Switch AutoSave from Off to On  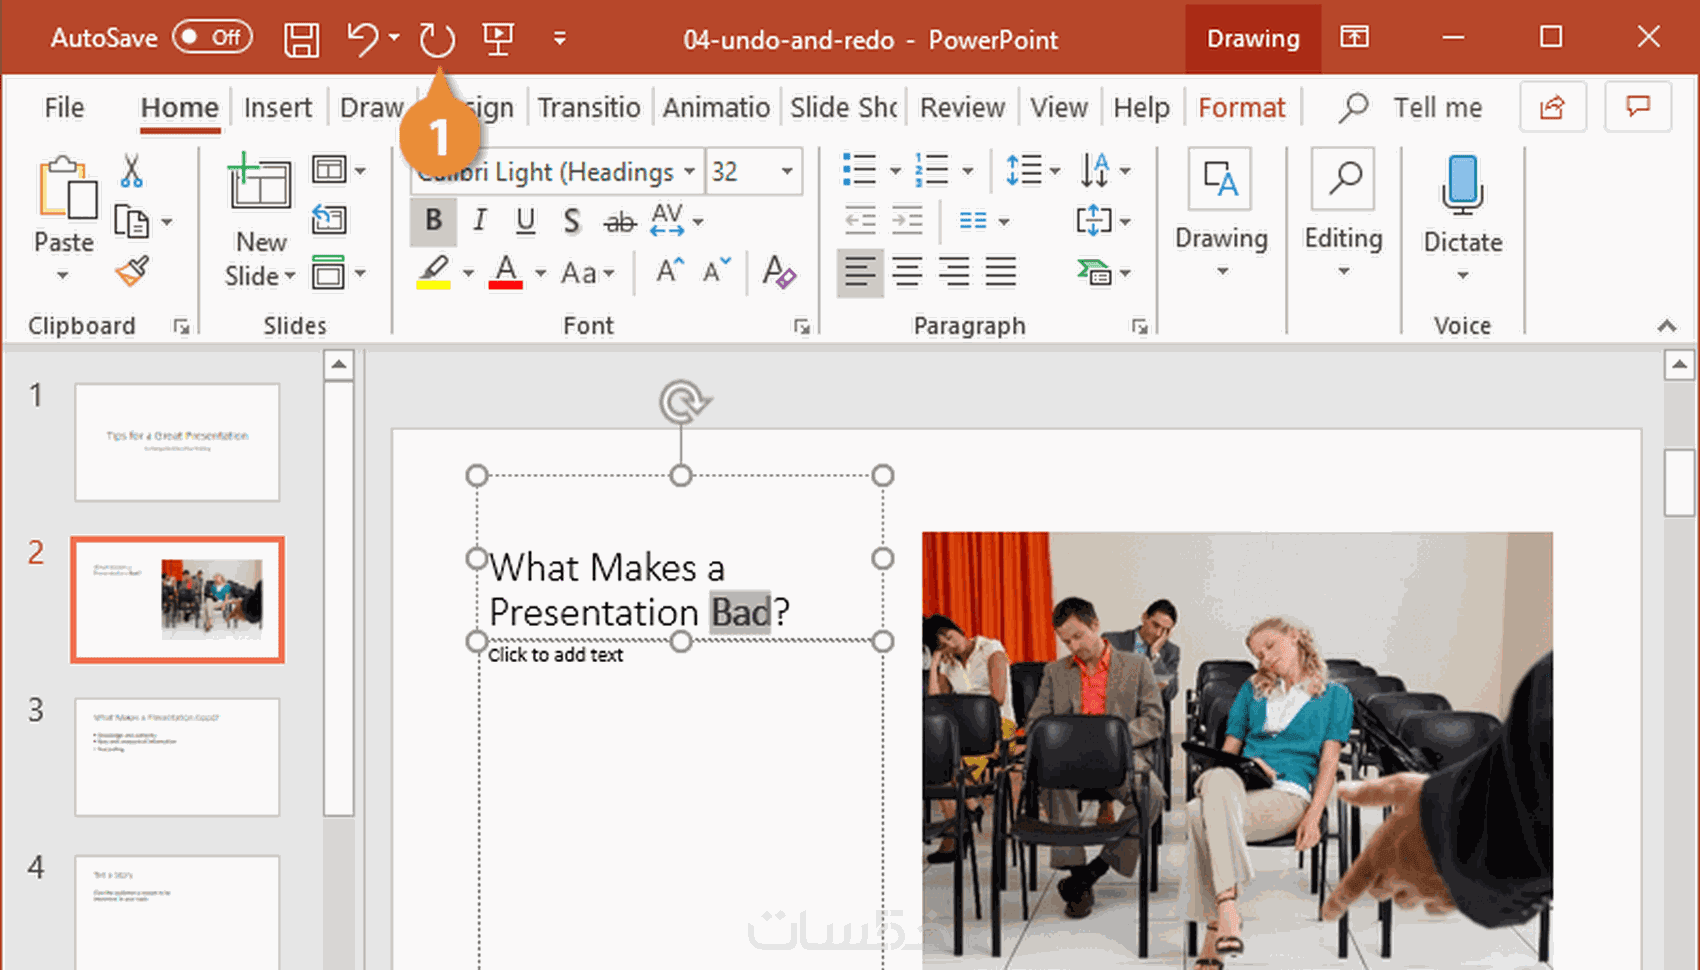click(x=212, y=36)
